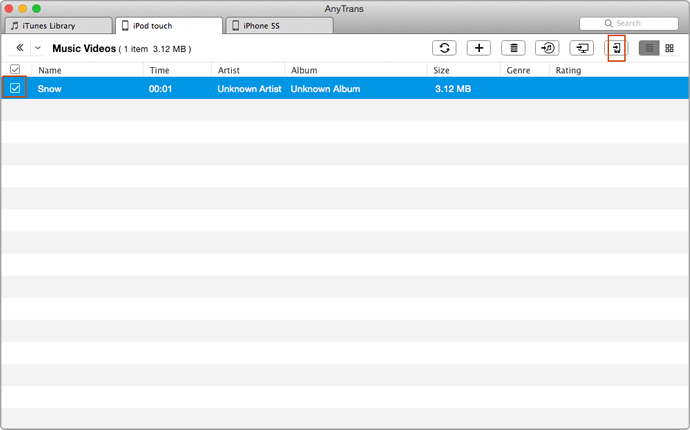690x430 pixels.
Task: Click the 'Music Videos' heading
Action: tap(84, 48)
